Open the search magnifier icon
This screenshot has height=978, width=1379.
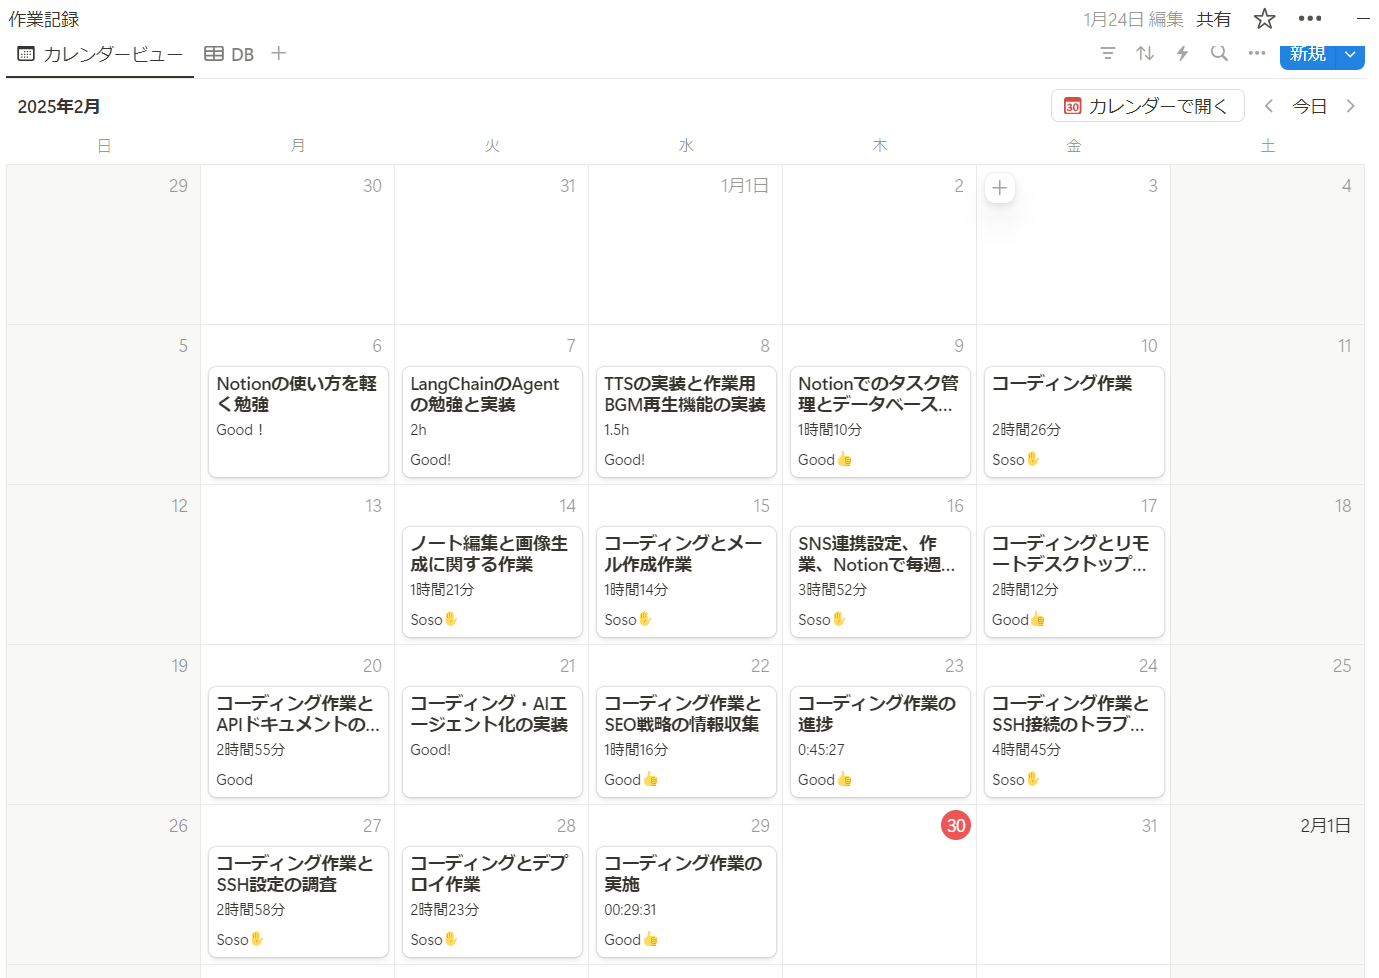point(1219,53)
